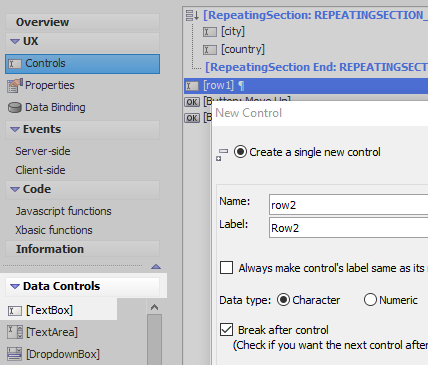Click the Properties icon
428x365 pixels.
coord(15,86)
